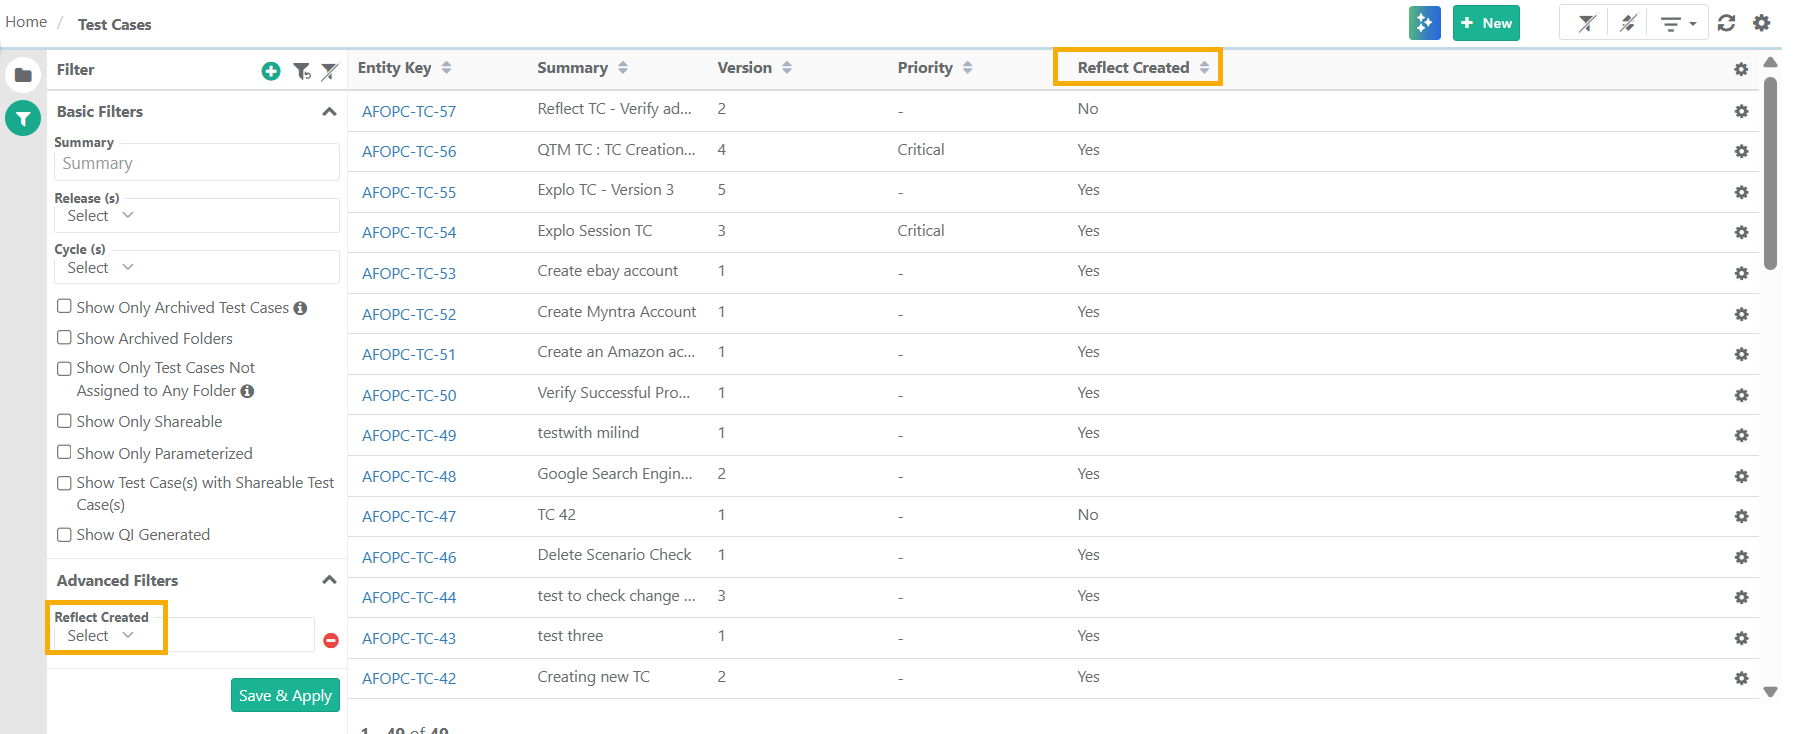
Task: Open row actions gear for AFOPC-TC-52
Action: pyautogui.click(x=1741, y=314)
